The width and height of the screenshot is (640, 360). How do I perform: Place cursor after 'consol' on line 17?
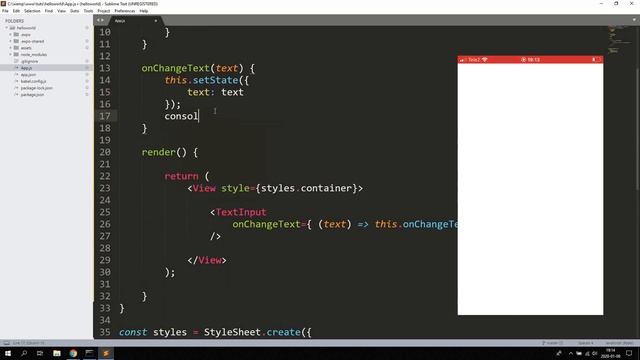(x=198, y=116)
